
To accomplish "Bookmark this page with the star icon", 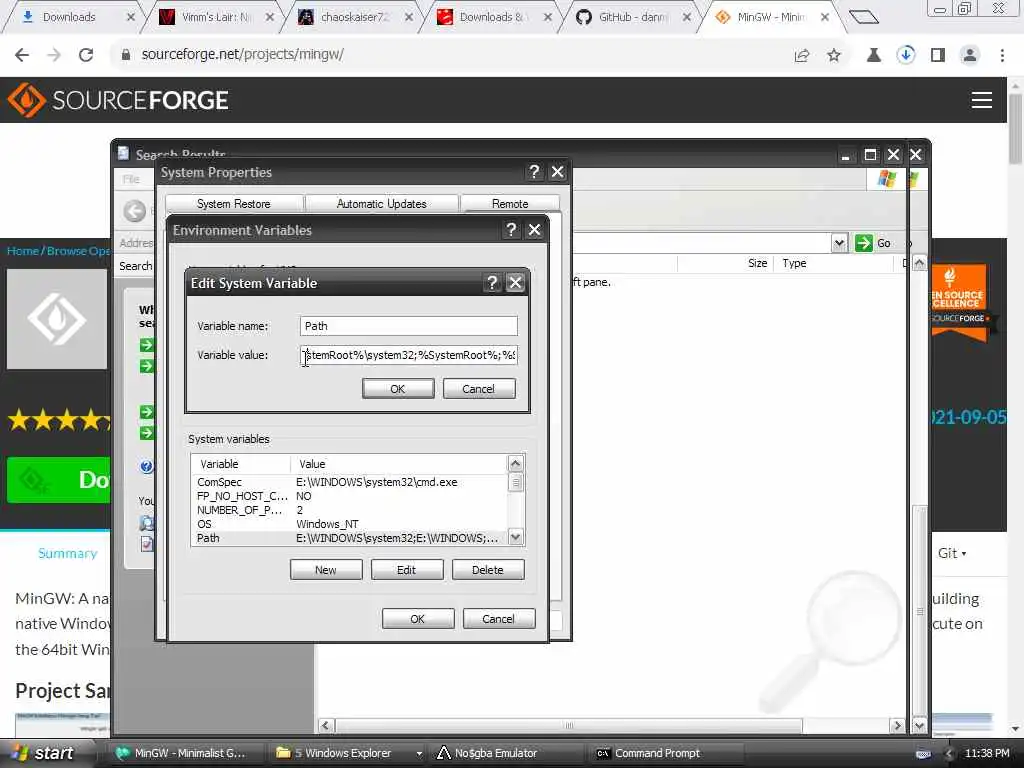I will pos(834,56).
